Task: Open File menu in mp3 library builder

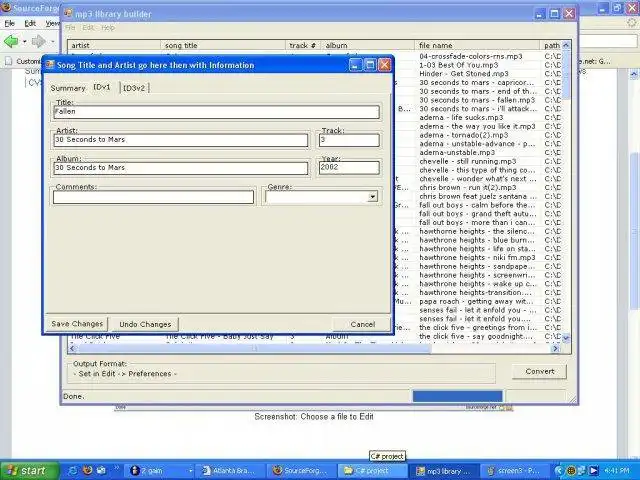Action: (70, 28)
